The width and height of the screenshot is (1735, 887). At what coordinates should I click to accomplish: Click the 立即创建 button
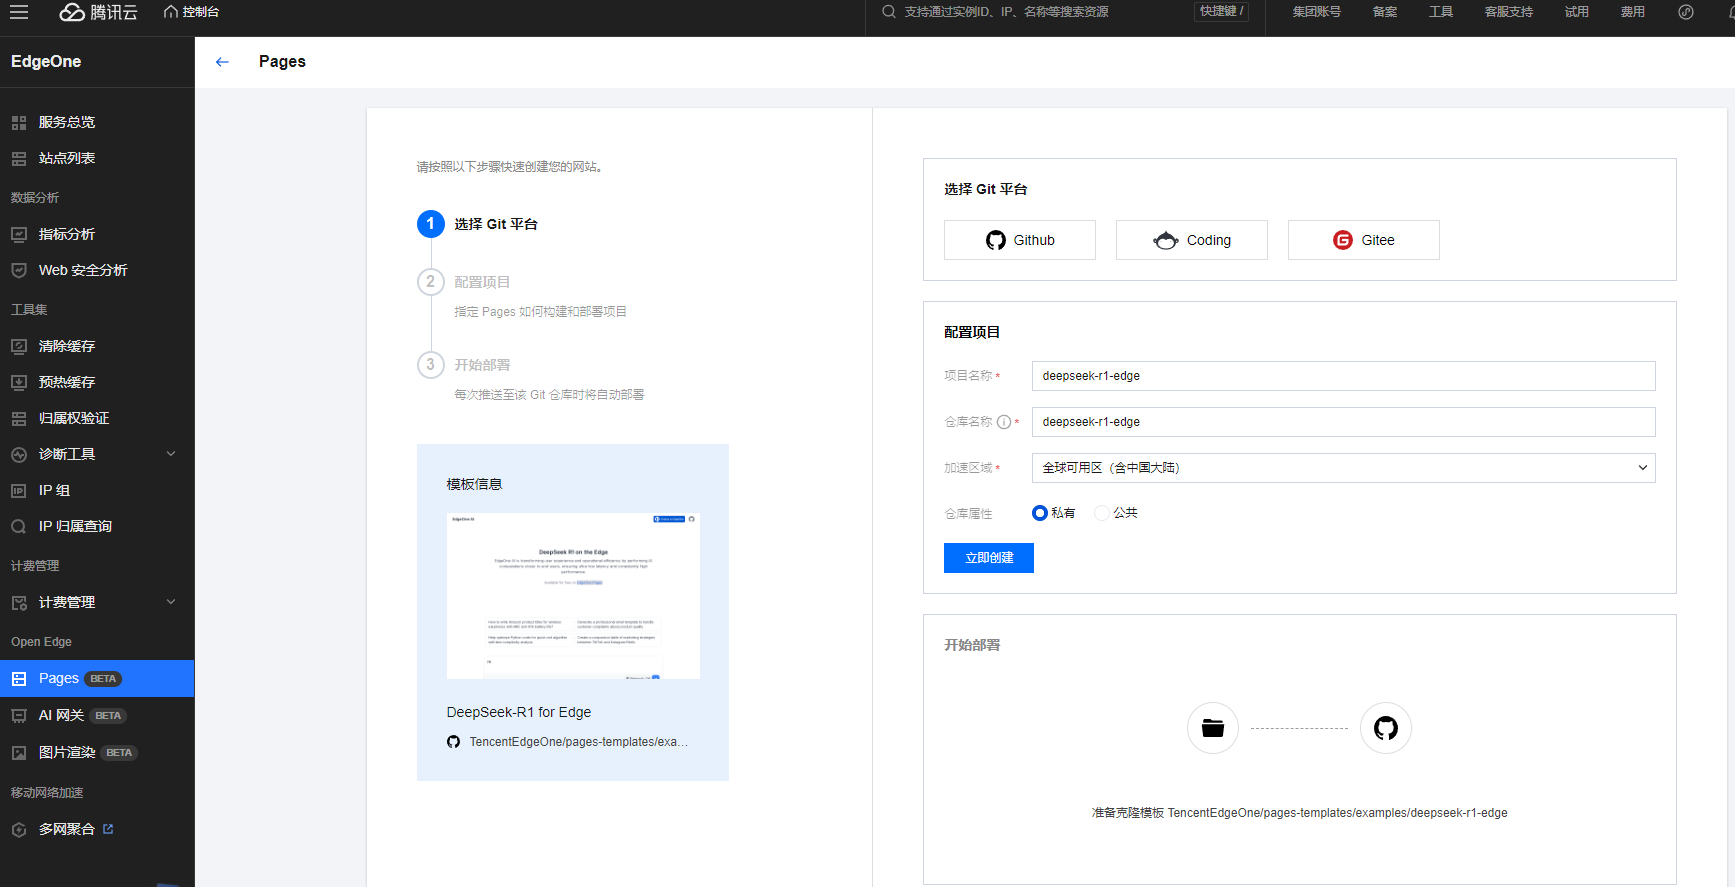click(x=989, y=558)
